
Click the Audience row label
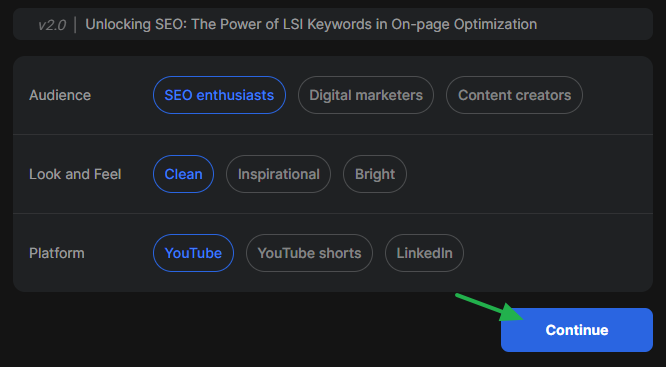pyautogui.click(x=60, y=95)
